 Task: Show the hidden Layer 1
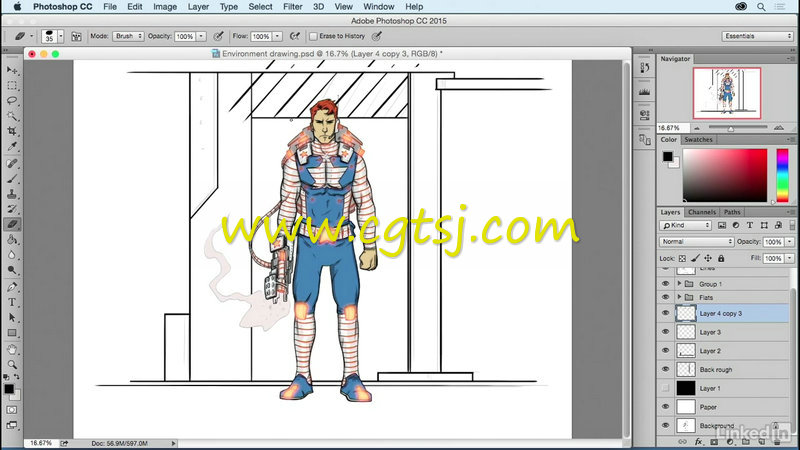click(665, 388)
